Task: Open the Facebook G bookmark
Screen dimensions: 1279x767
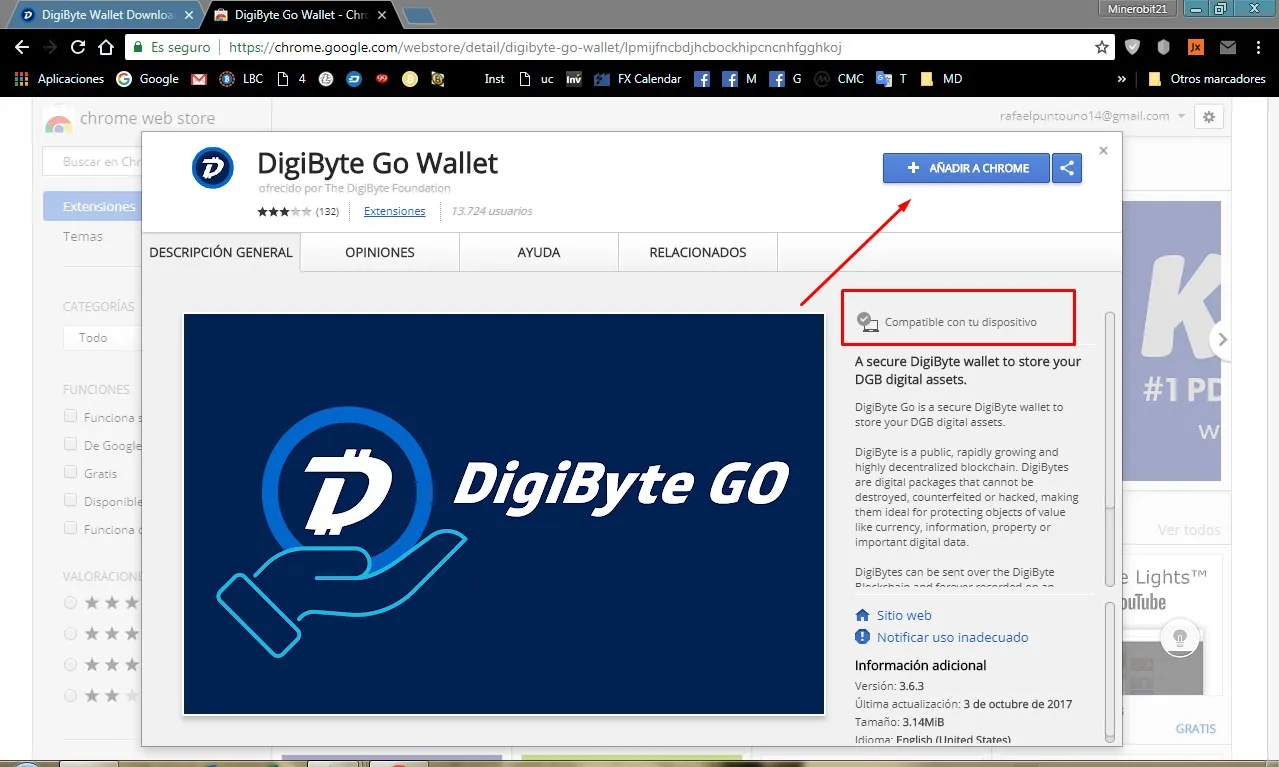Action: (785, 79)
